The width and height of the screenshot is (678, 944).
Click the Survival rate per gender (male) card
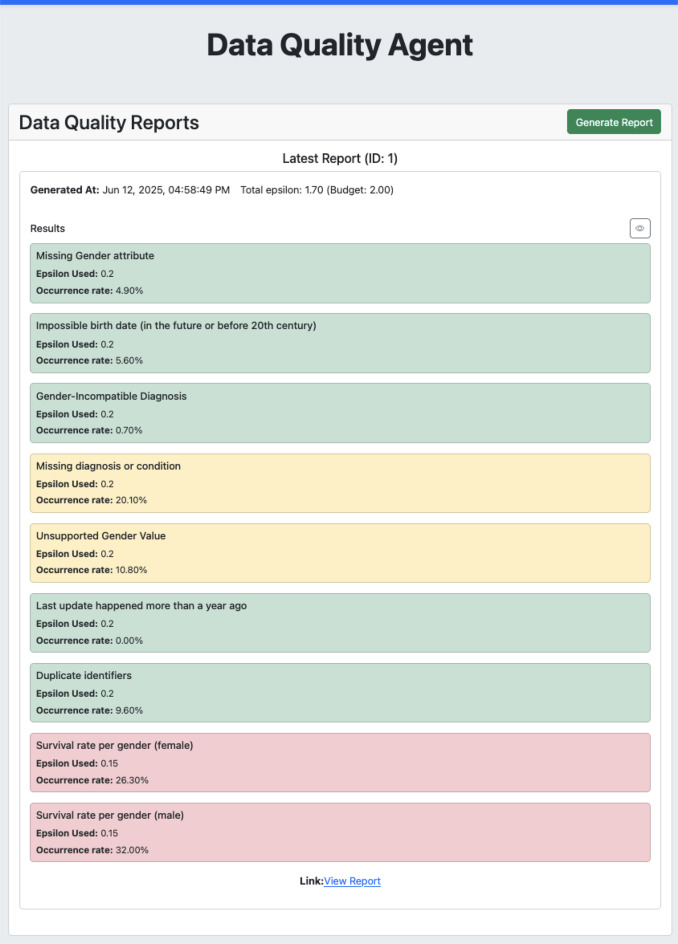[340, 832]
